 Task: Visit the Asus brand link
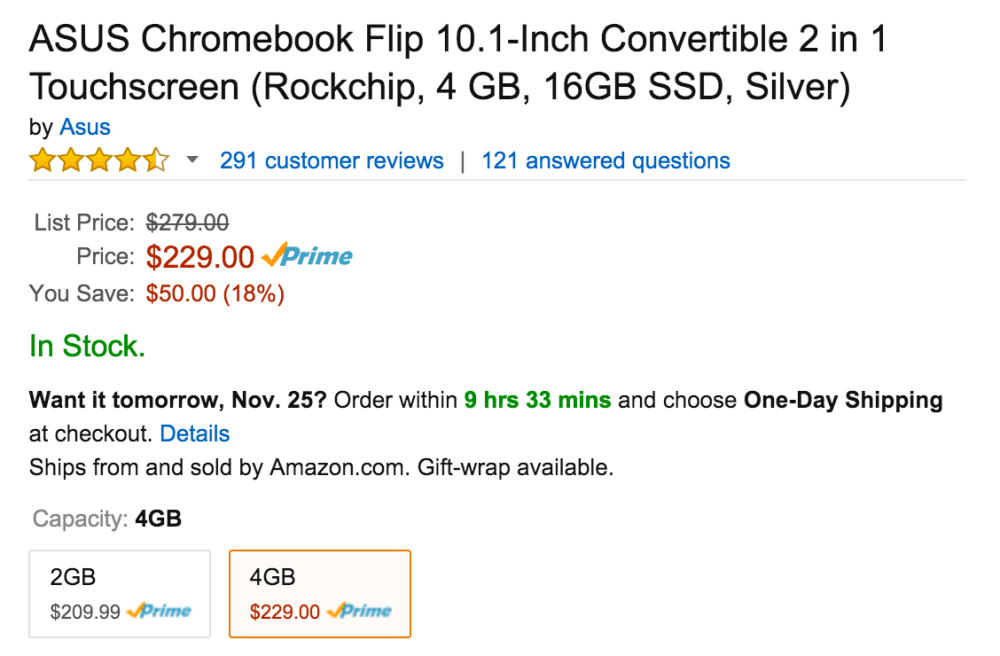point(85,127)
